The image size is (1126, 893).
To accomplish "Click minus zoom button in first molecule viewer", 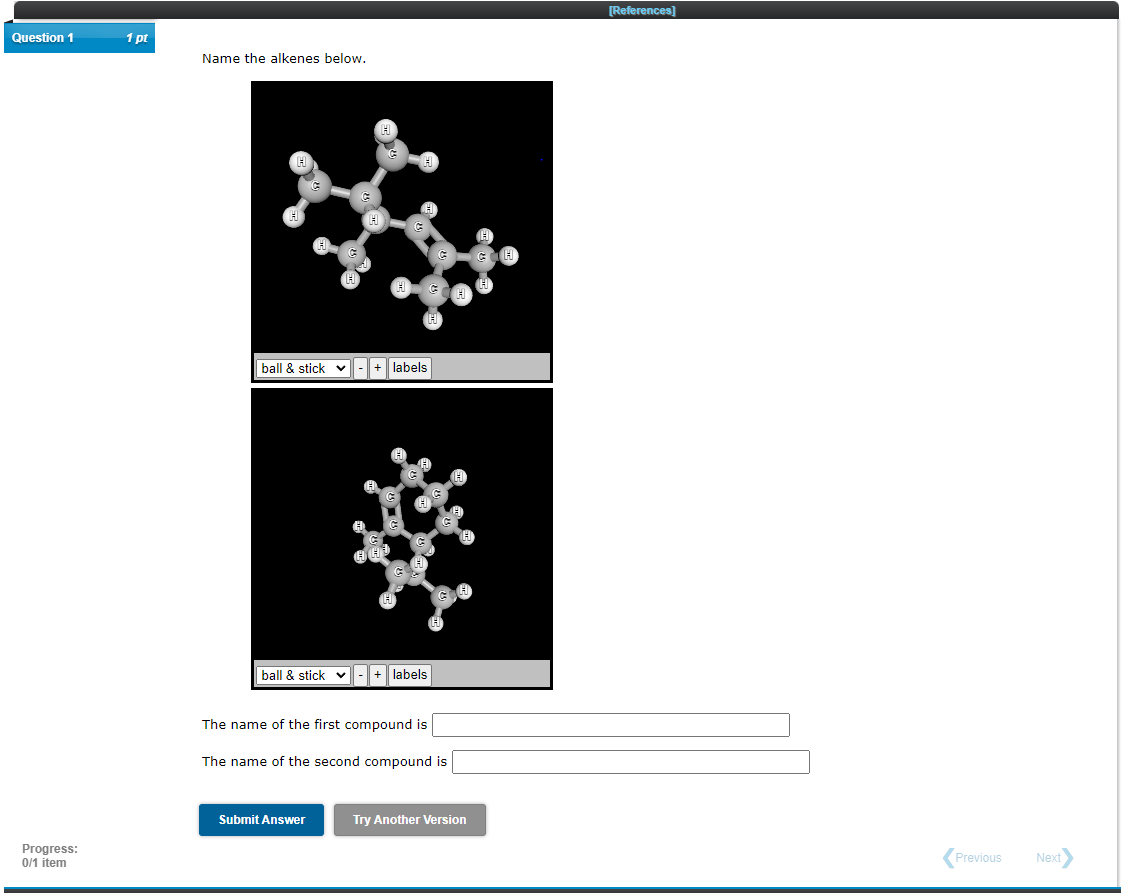I will [360, 368].
